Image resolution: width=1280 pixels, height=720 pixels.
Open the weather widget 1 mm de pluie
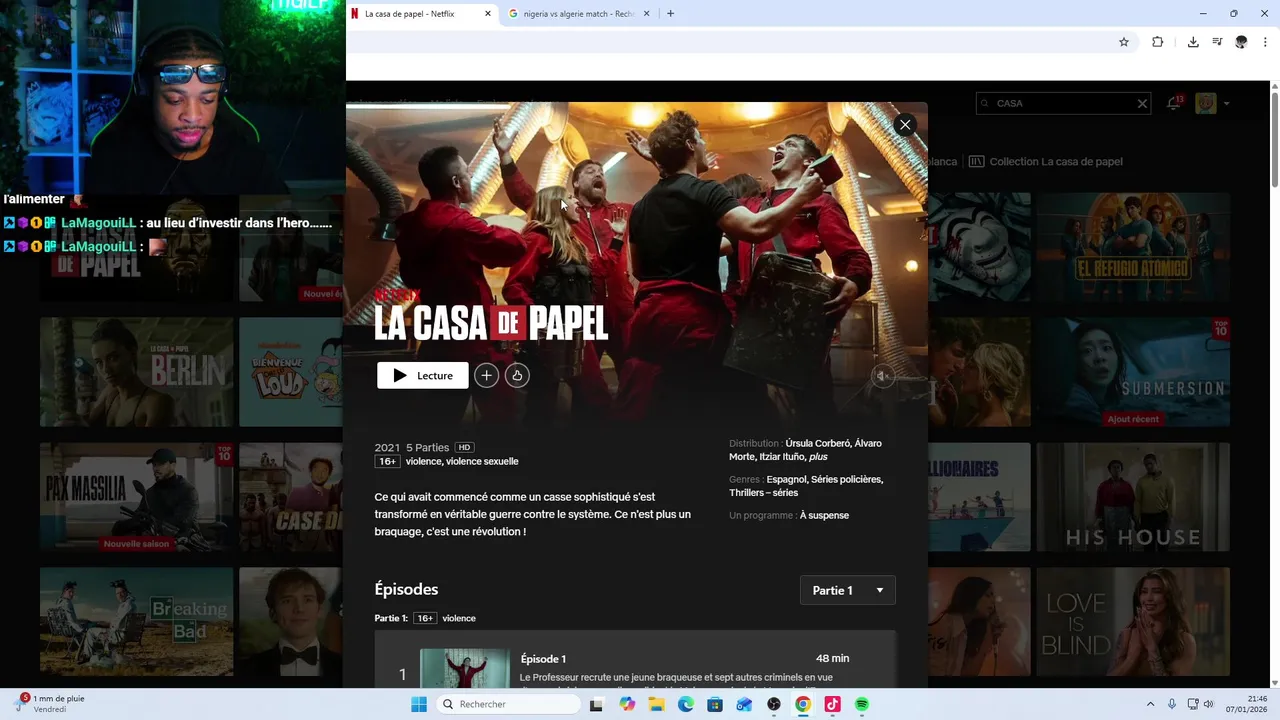click(50, 704)
